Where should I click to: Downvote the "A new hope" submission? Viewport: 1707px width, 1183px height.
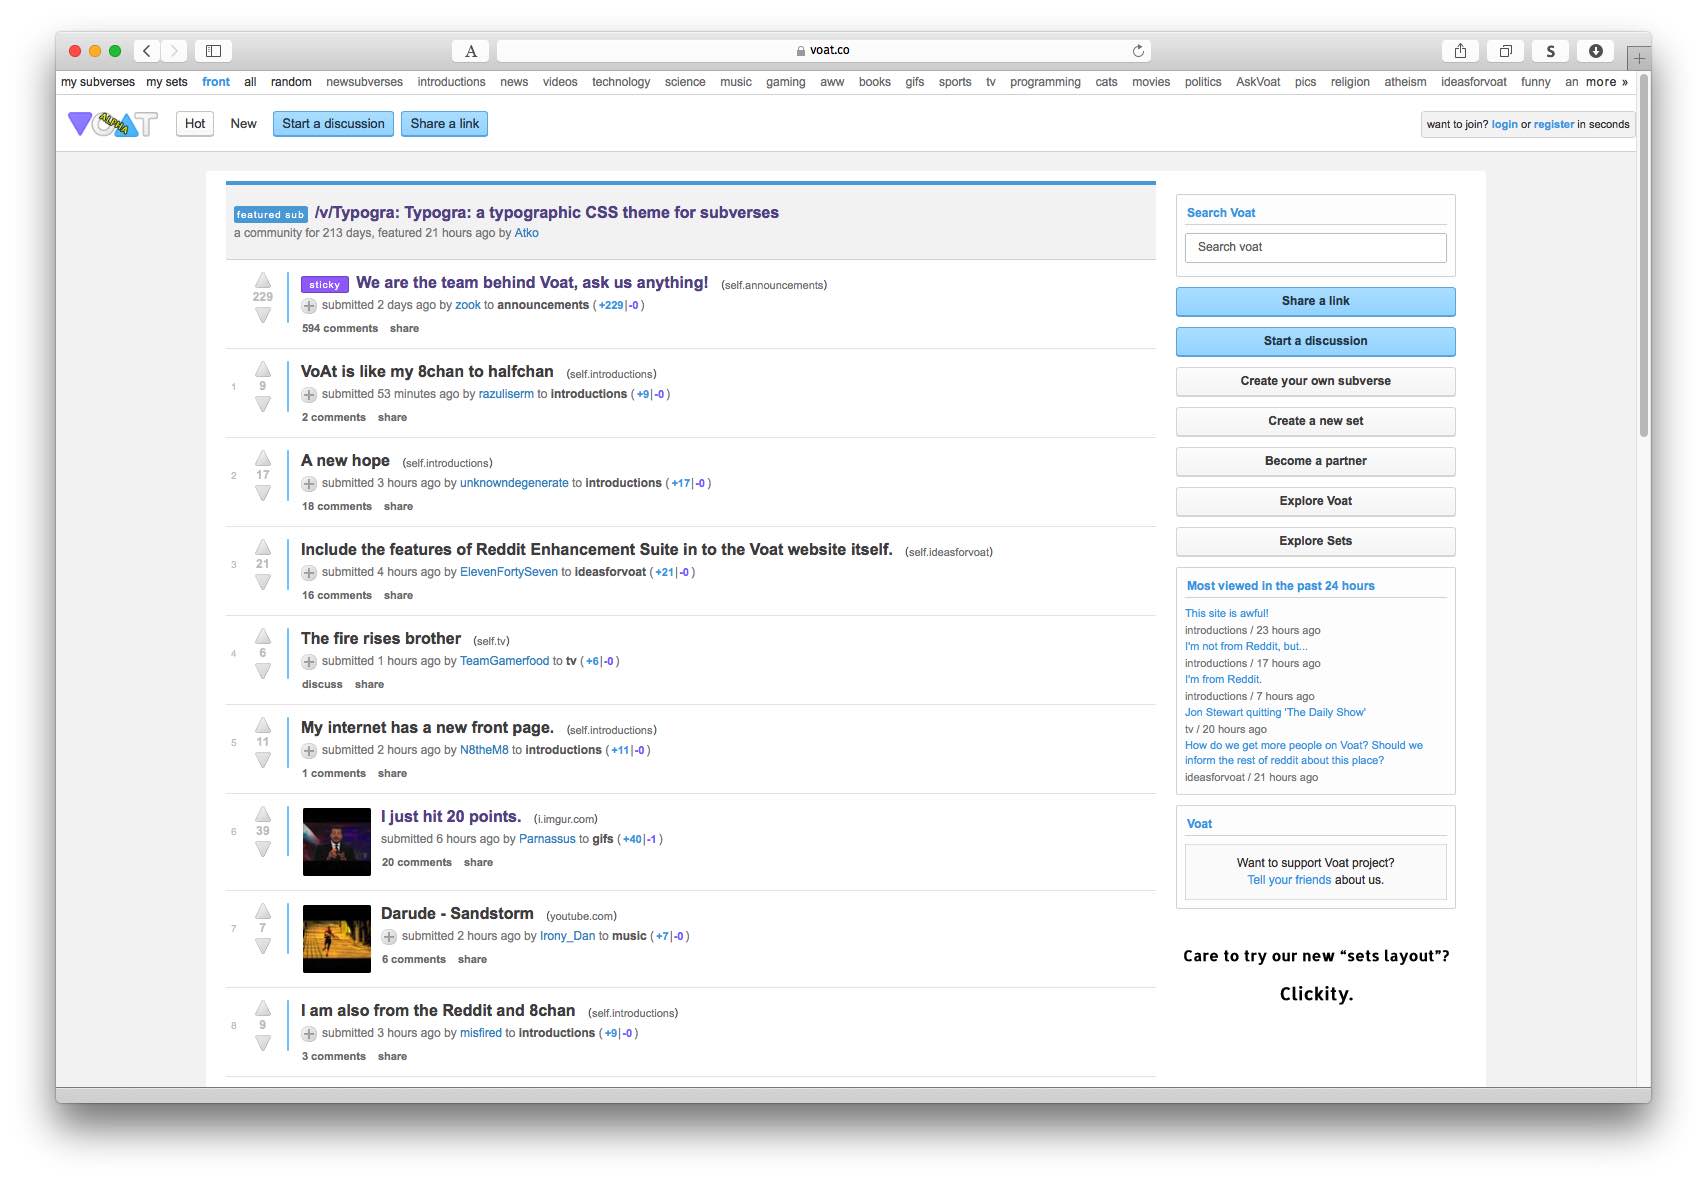[263, 491]
